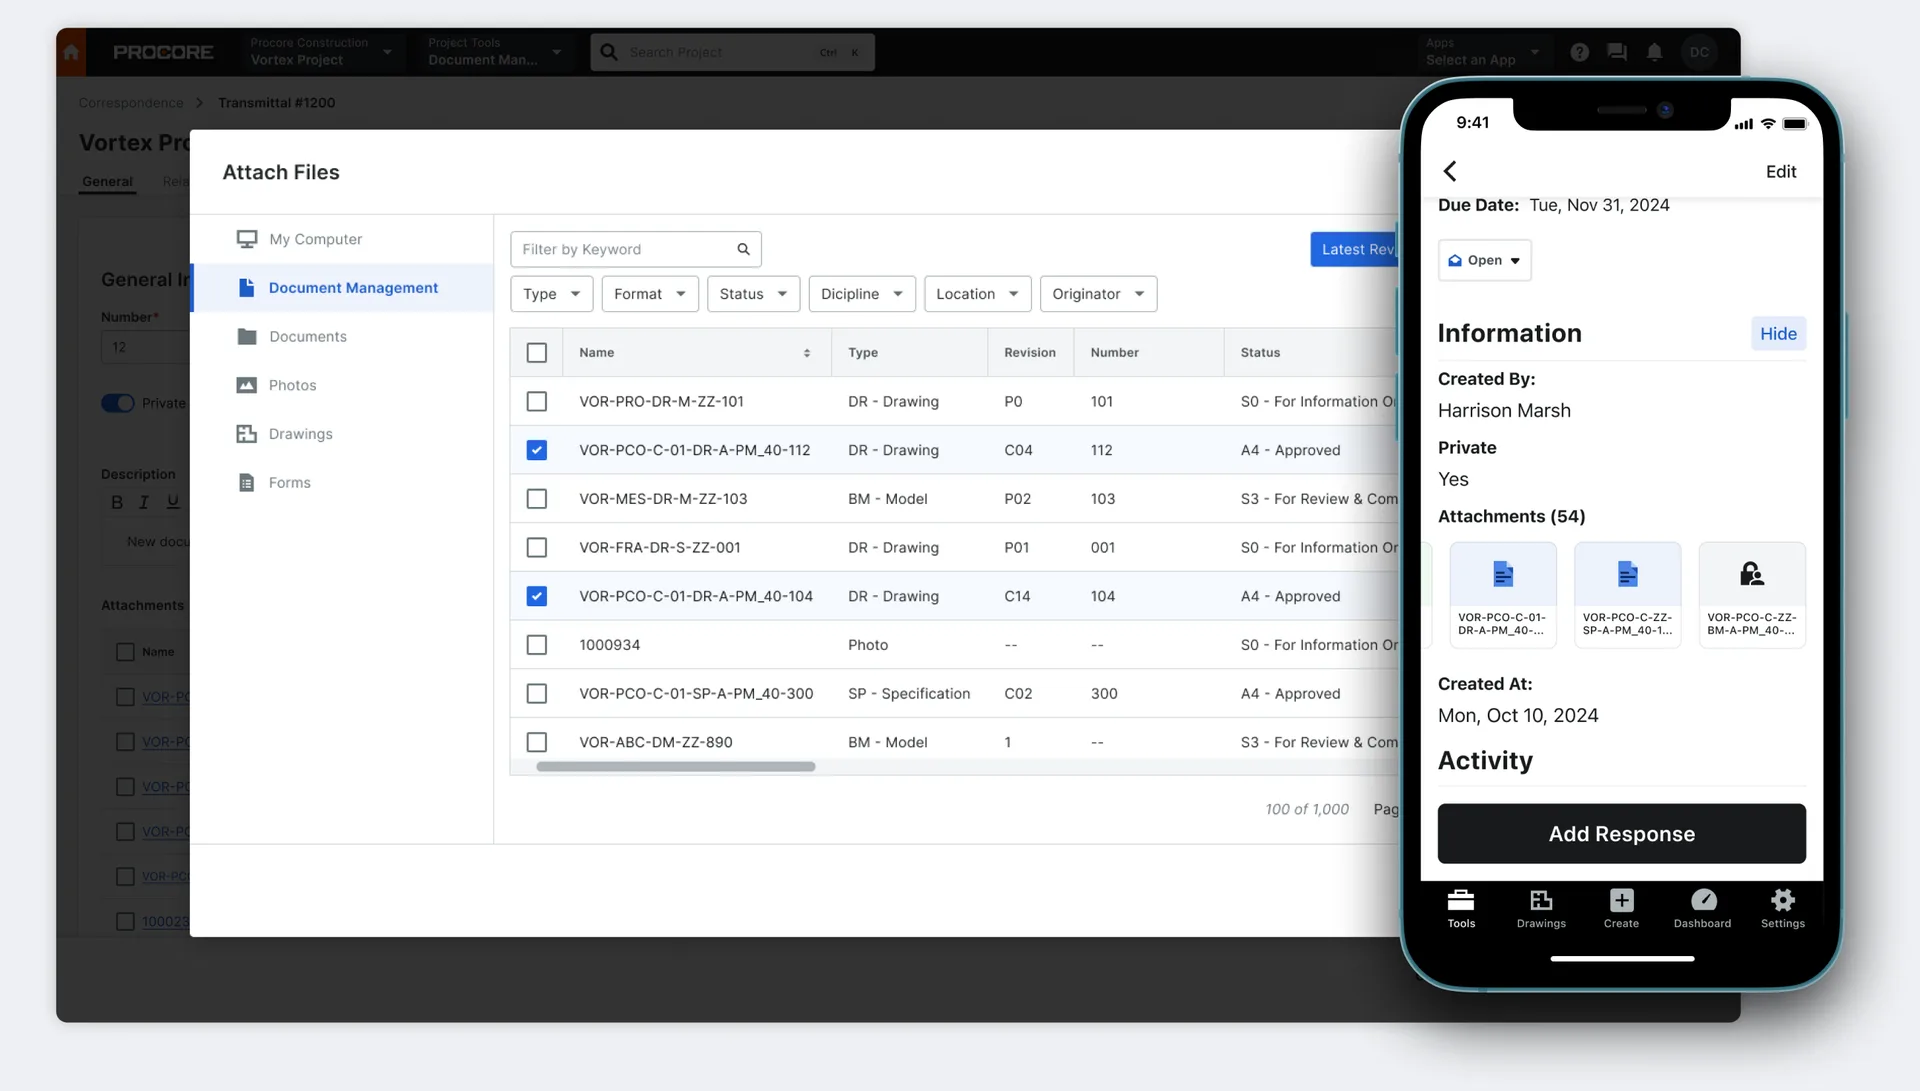The height and width of the screenshot is (1091, 1920).
Task: Open the notifications bell icon
Action: pos(1655,52)
